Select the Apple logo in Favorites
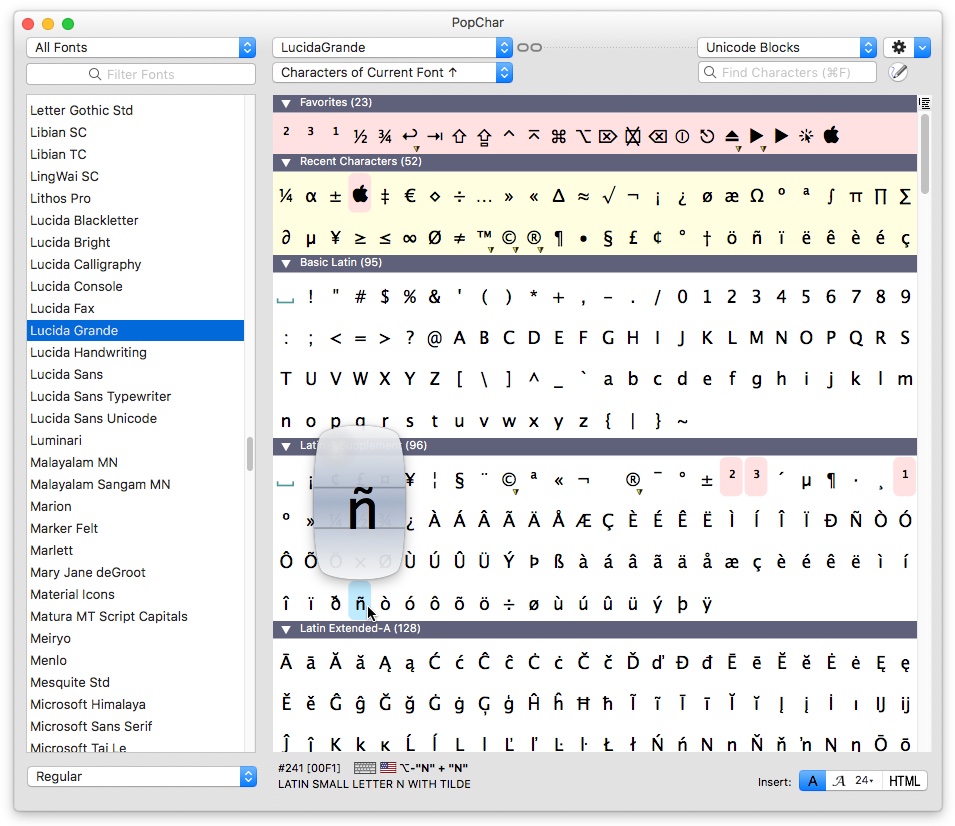Screen dimensions: 955x826 [x=831, y=136]
